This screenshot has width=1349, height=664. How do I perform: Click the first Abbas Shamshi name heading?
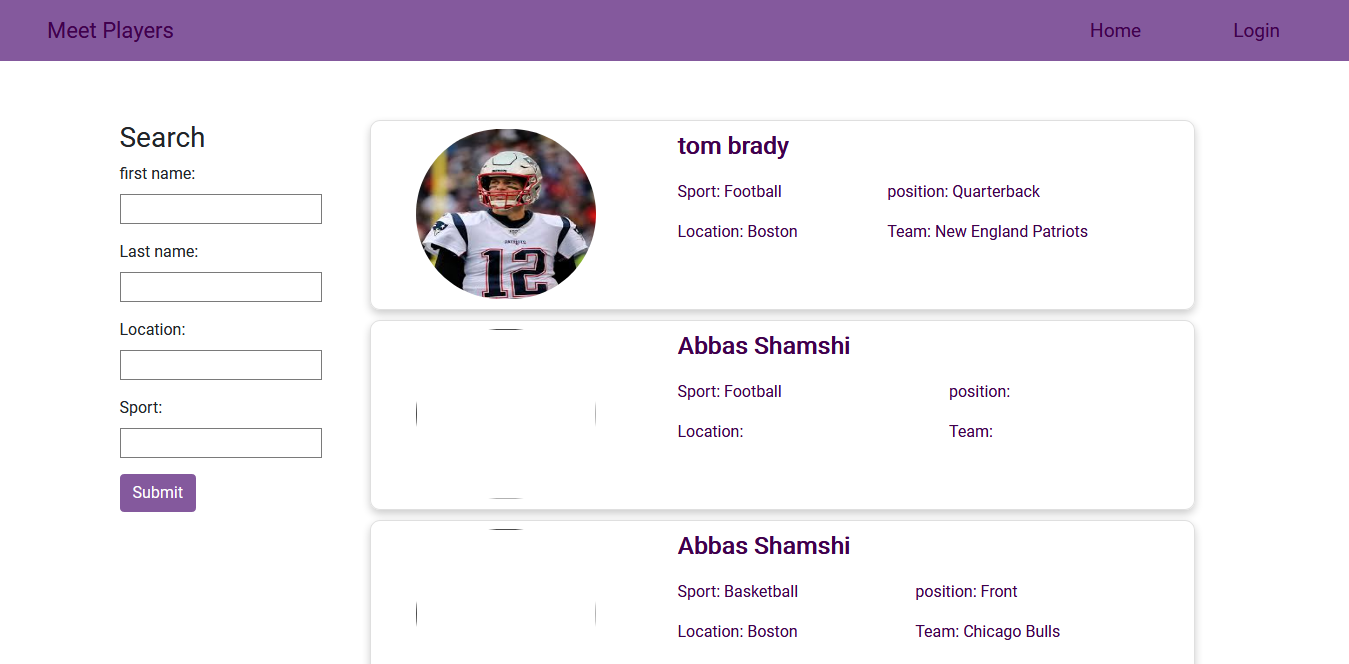pyautogui.click(x=764, y=346)
